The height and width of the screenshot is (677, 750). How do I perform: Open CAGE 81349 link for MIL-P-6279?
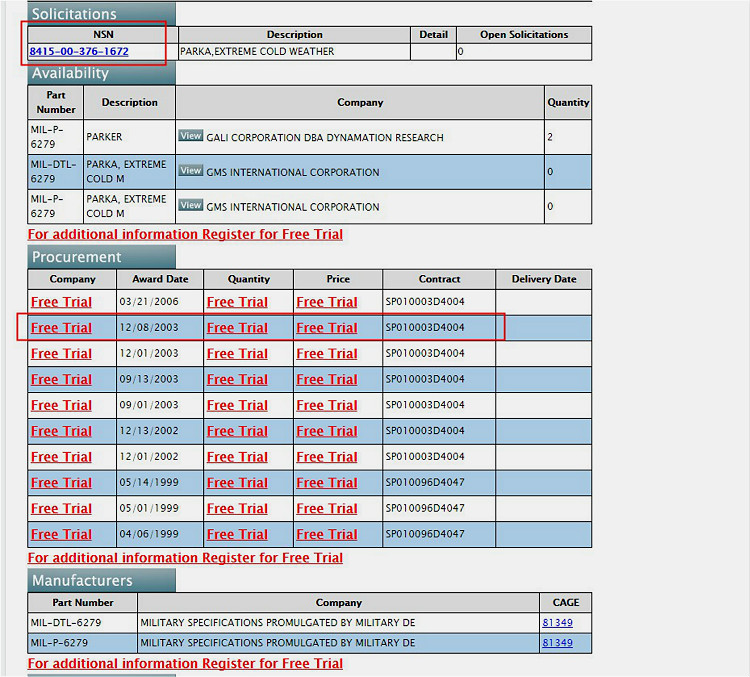click(x=557, y=643)
